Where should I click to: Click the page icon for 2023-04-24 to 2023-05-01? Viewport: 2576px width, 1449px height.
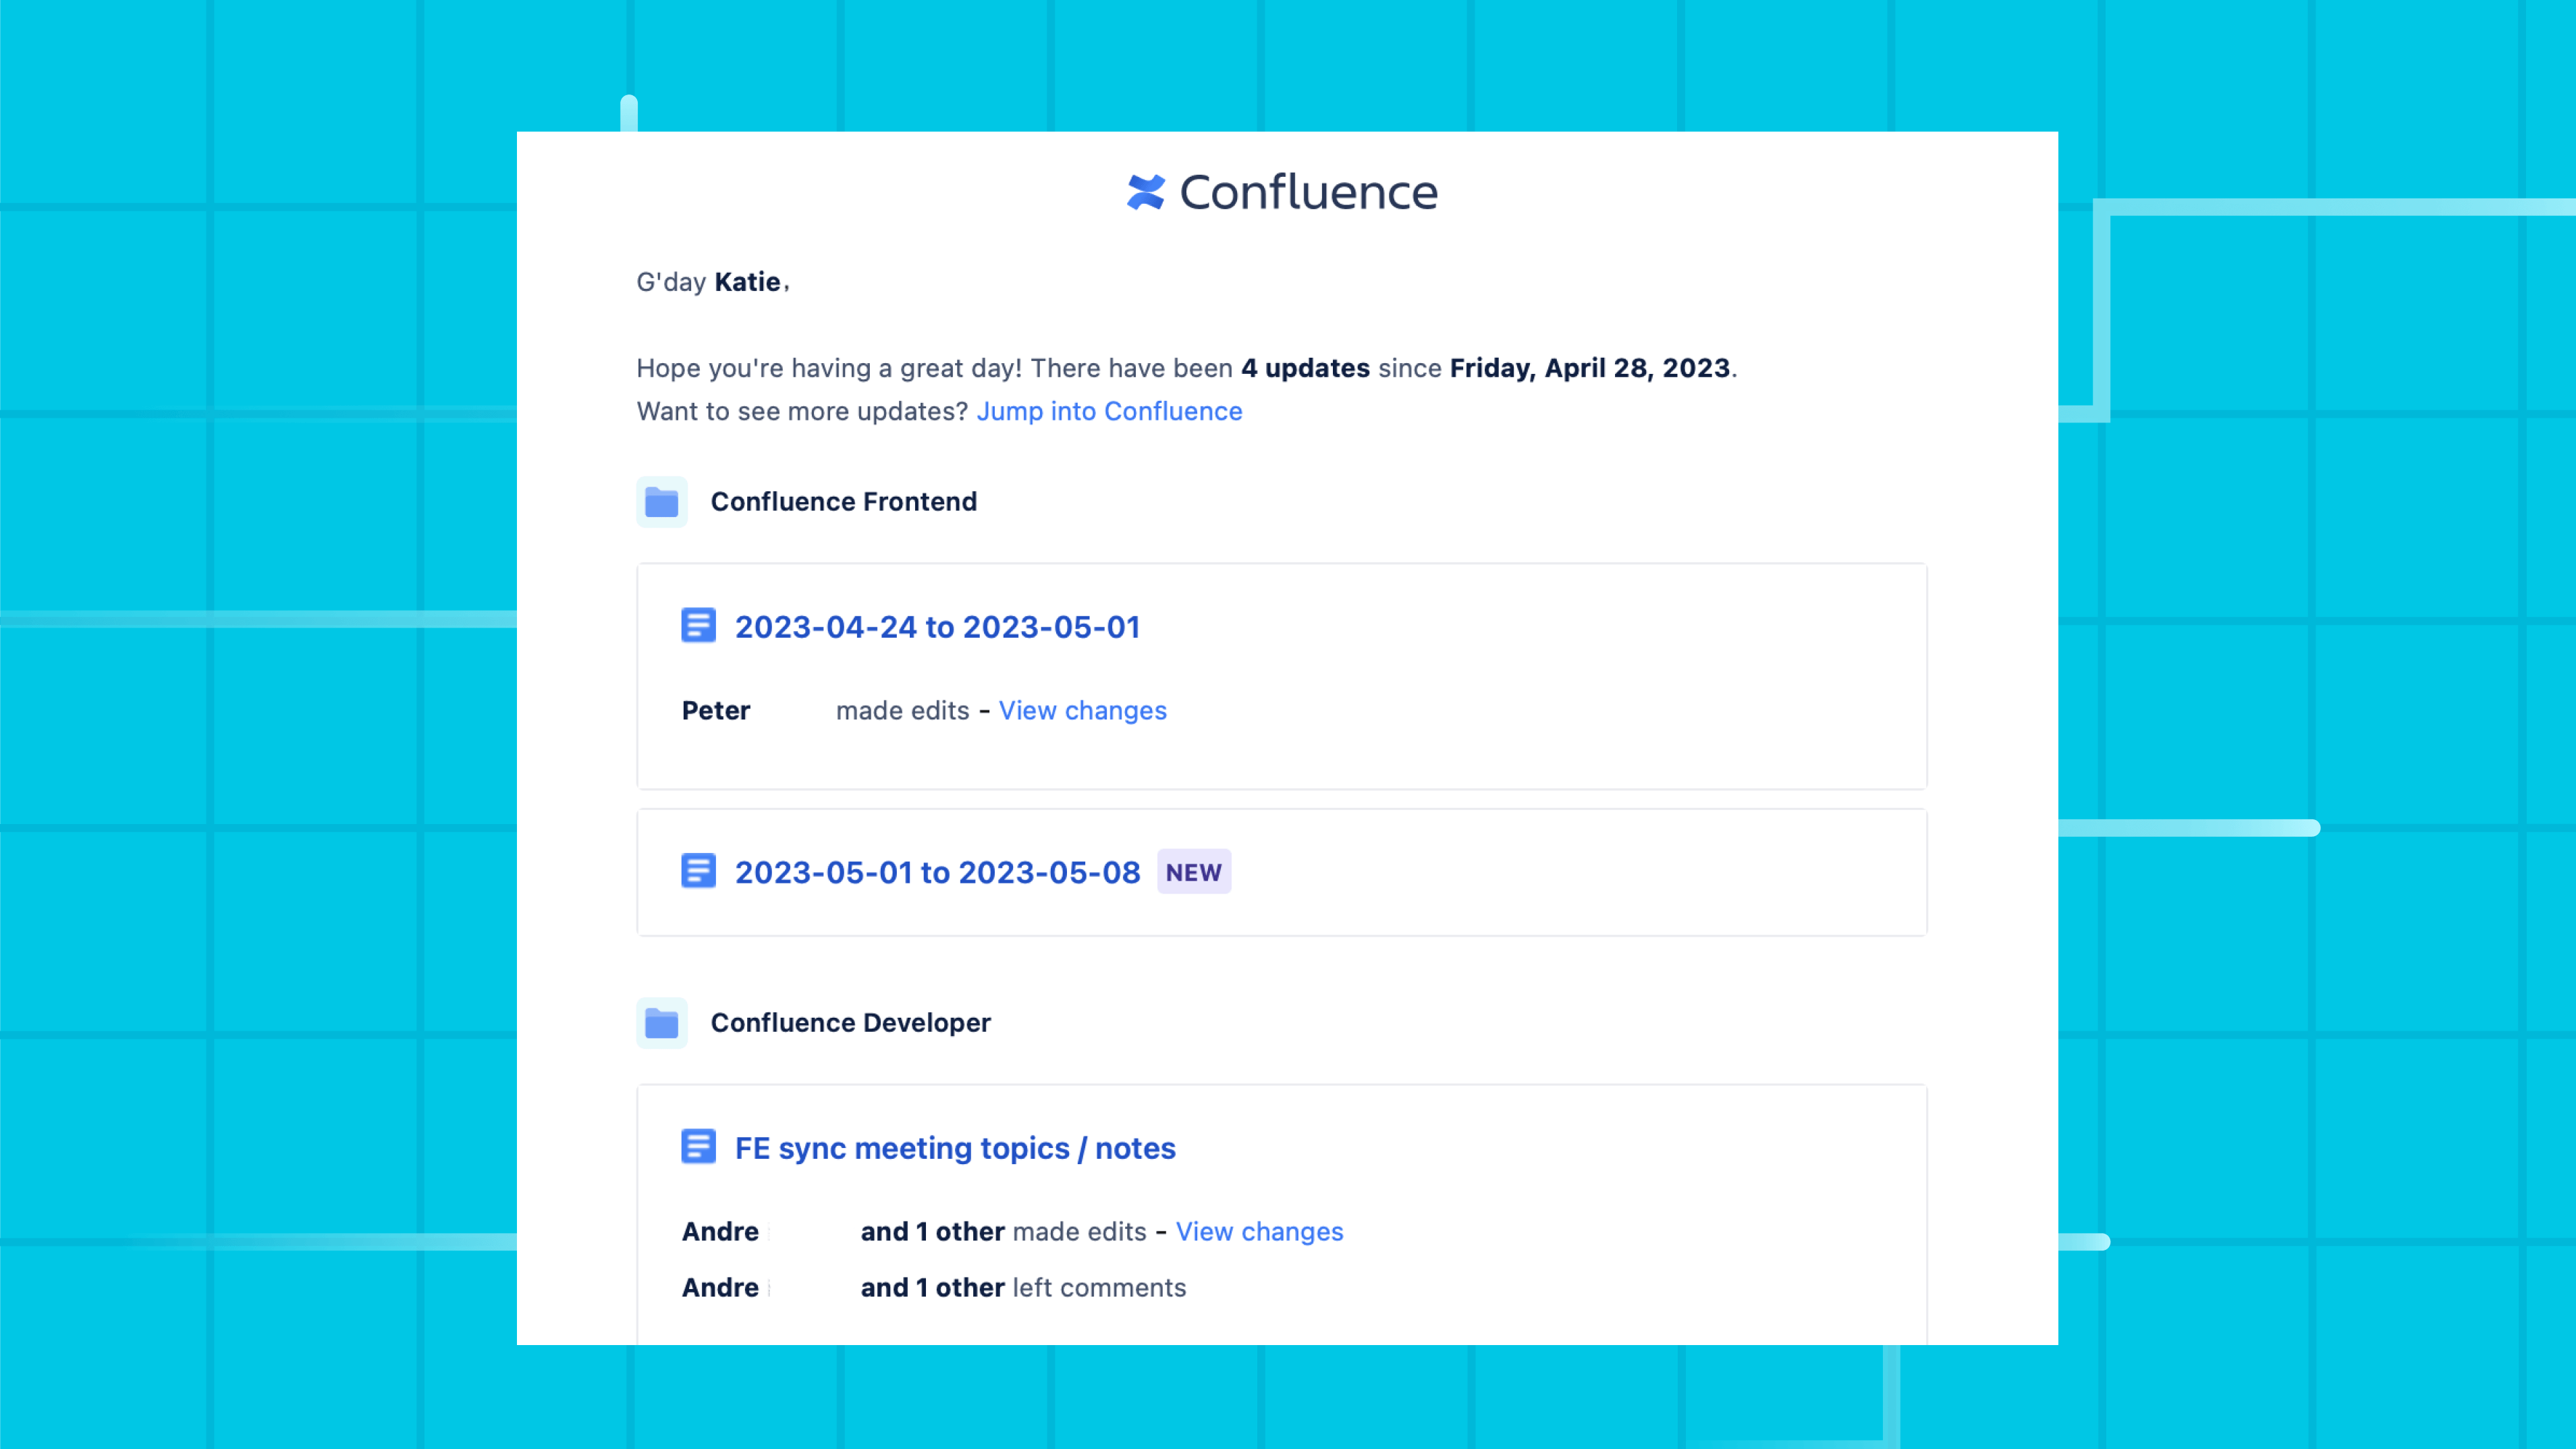[699, 626]
